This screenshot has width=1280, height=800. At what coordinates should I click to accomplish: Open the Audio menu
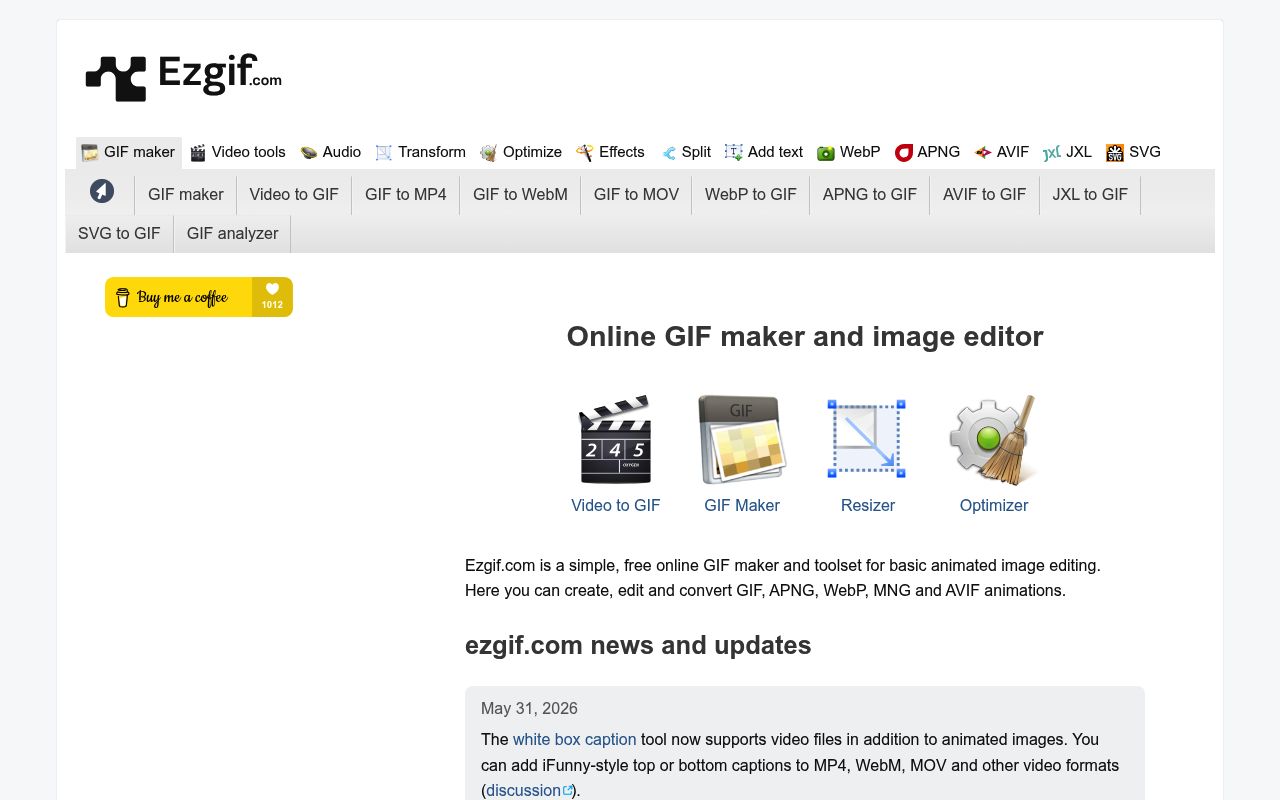[x=331, y=152]
